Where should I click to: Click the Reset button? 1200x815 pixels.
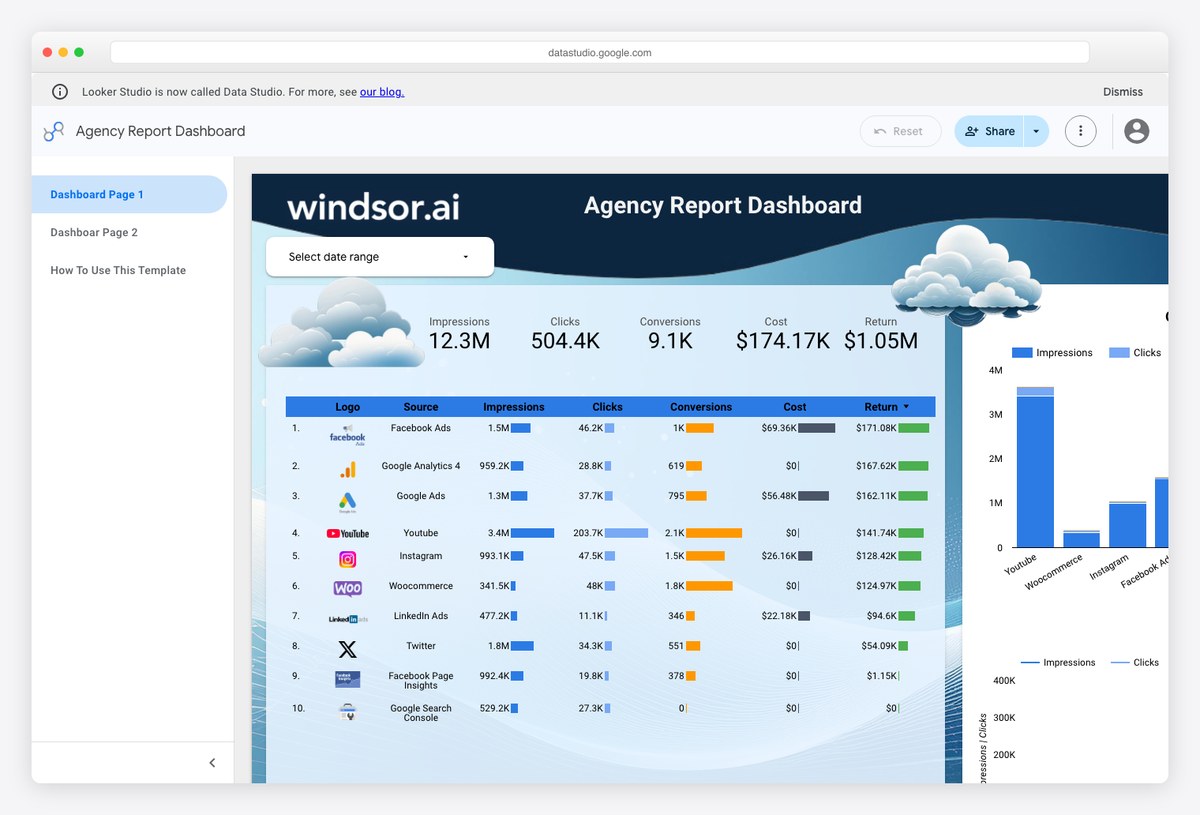900,131
